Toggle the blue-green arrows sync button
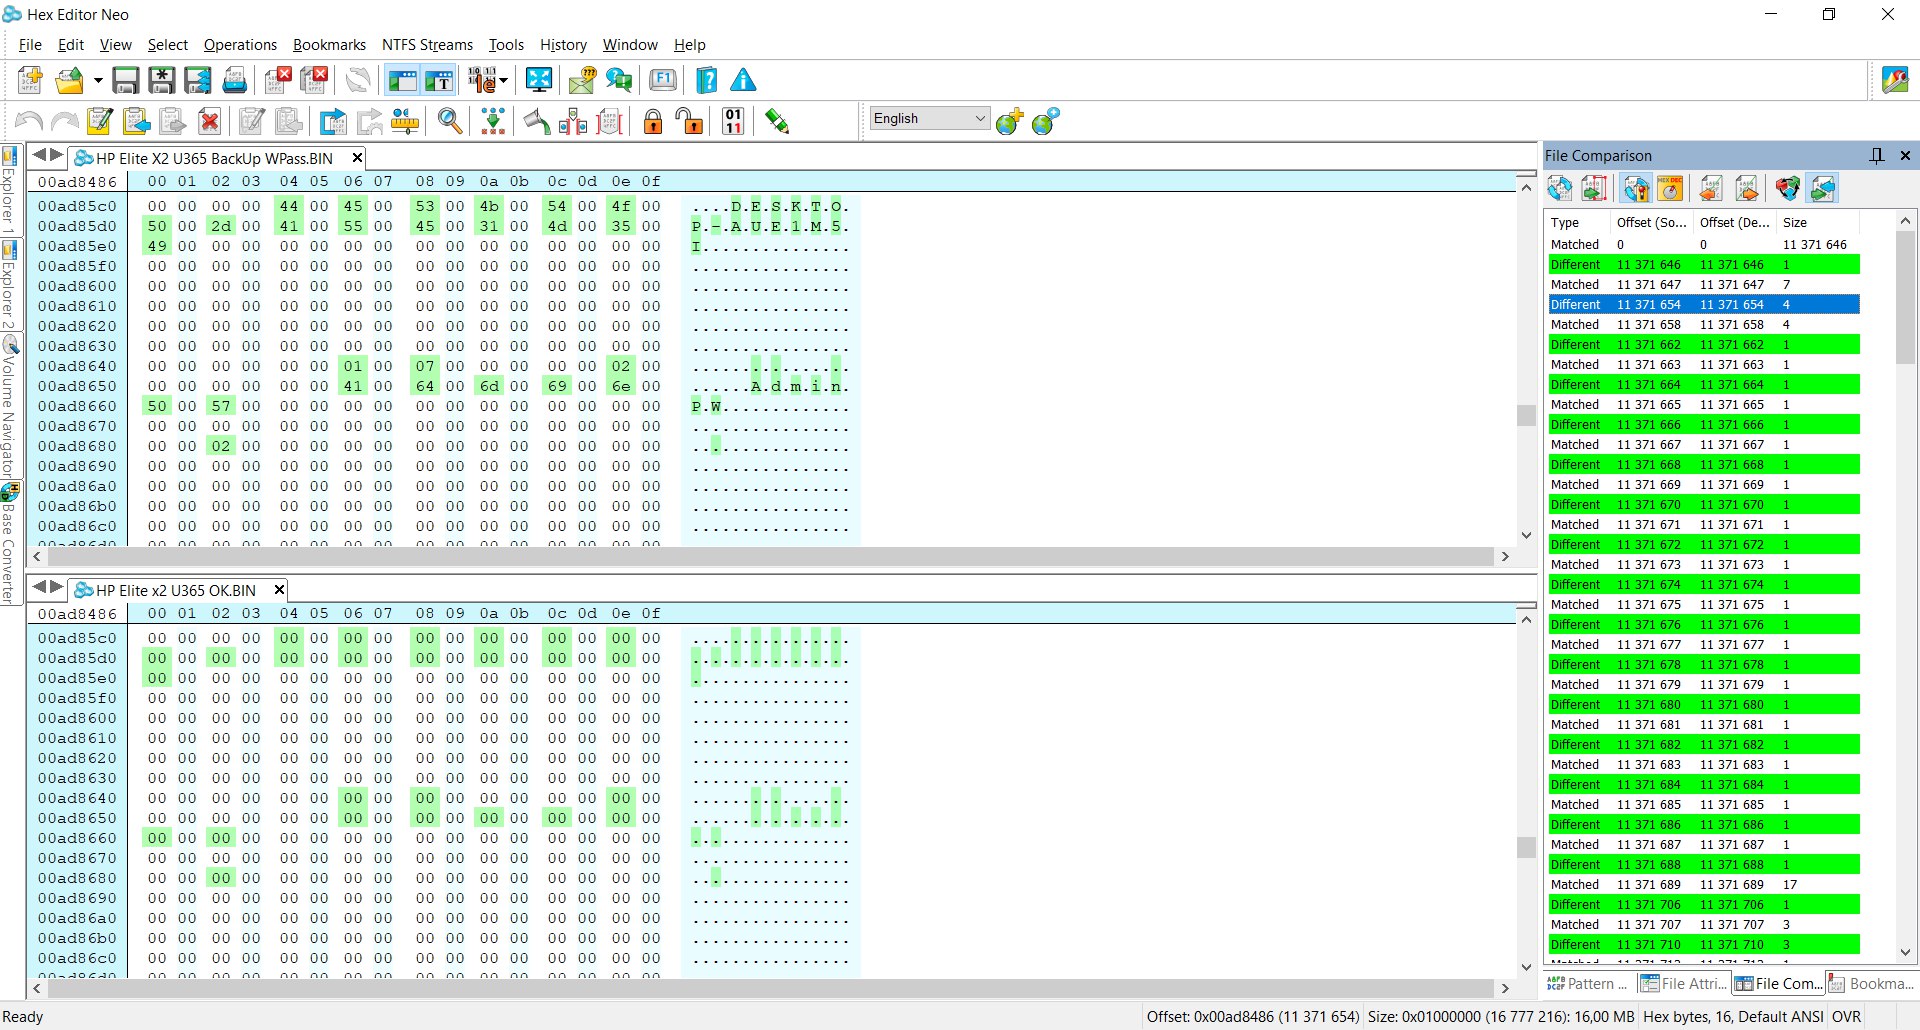Screen dimensions: 1920x1030 pos(1823,188)
